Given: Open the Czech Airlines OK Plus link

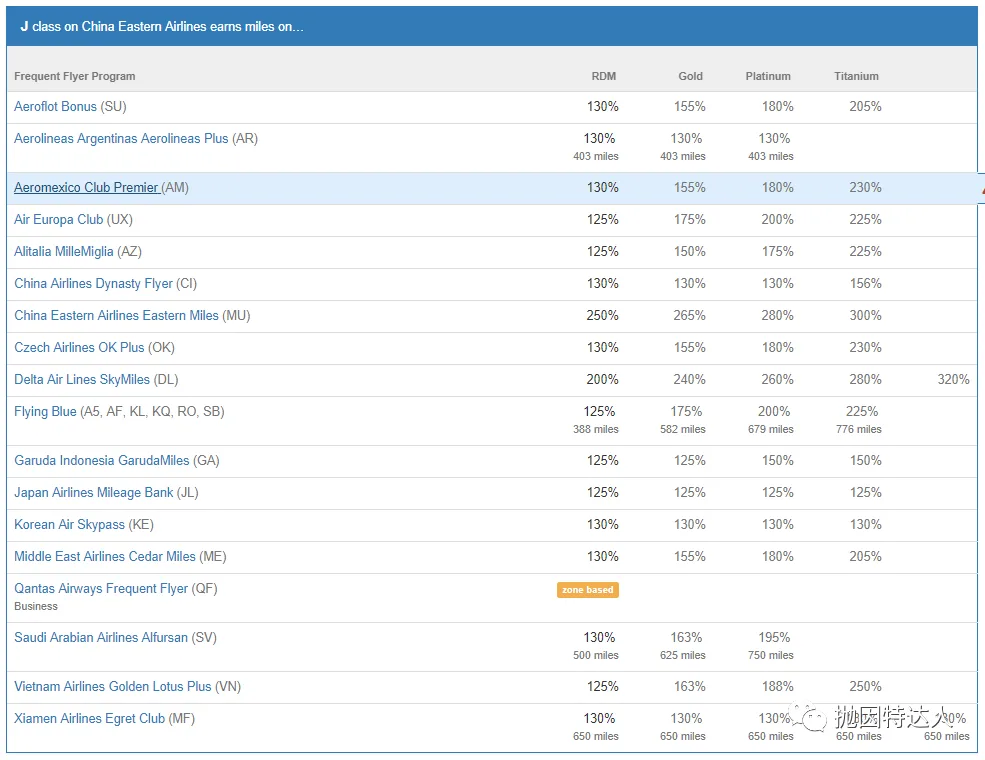Looking at the screenshot, I should coord(79,348).
